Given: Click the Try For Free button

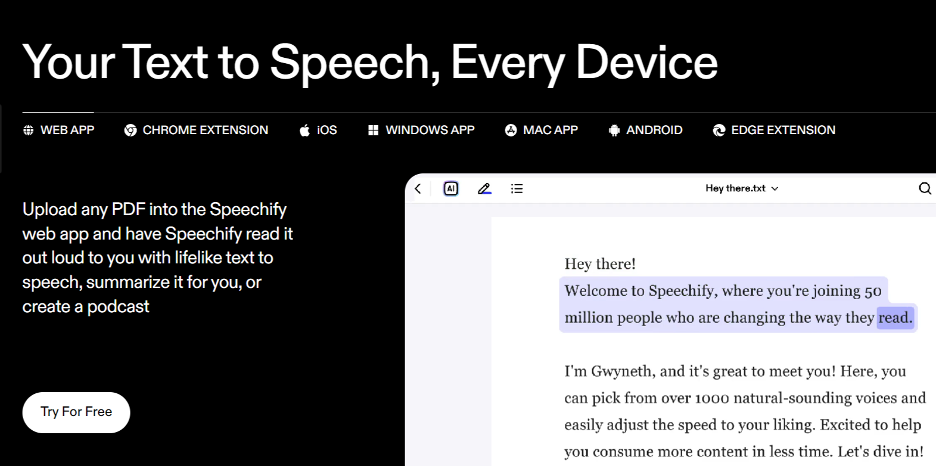Looking at the screenshot, I should click(76, 412).
